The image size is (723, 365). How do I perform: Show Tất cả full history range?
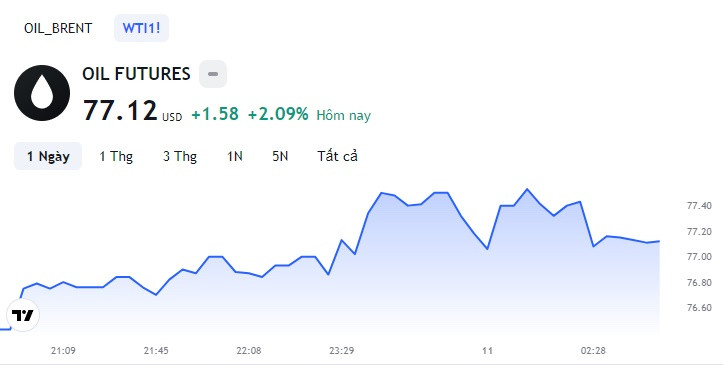click(x=337, y=156)
